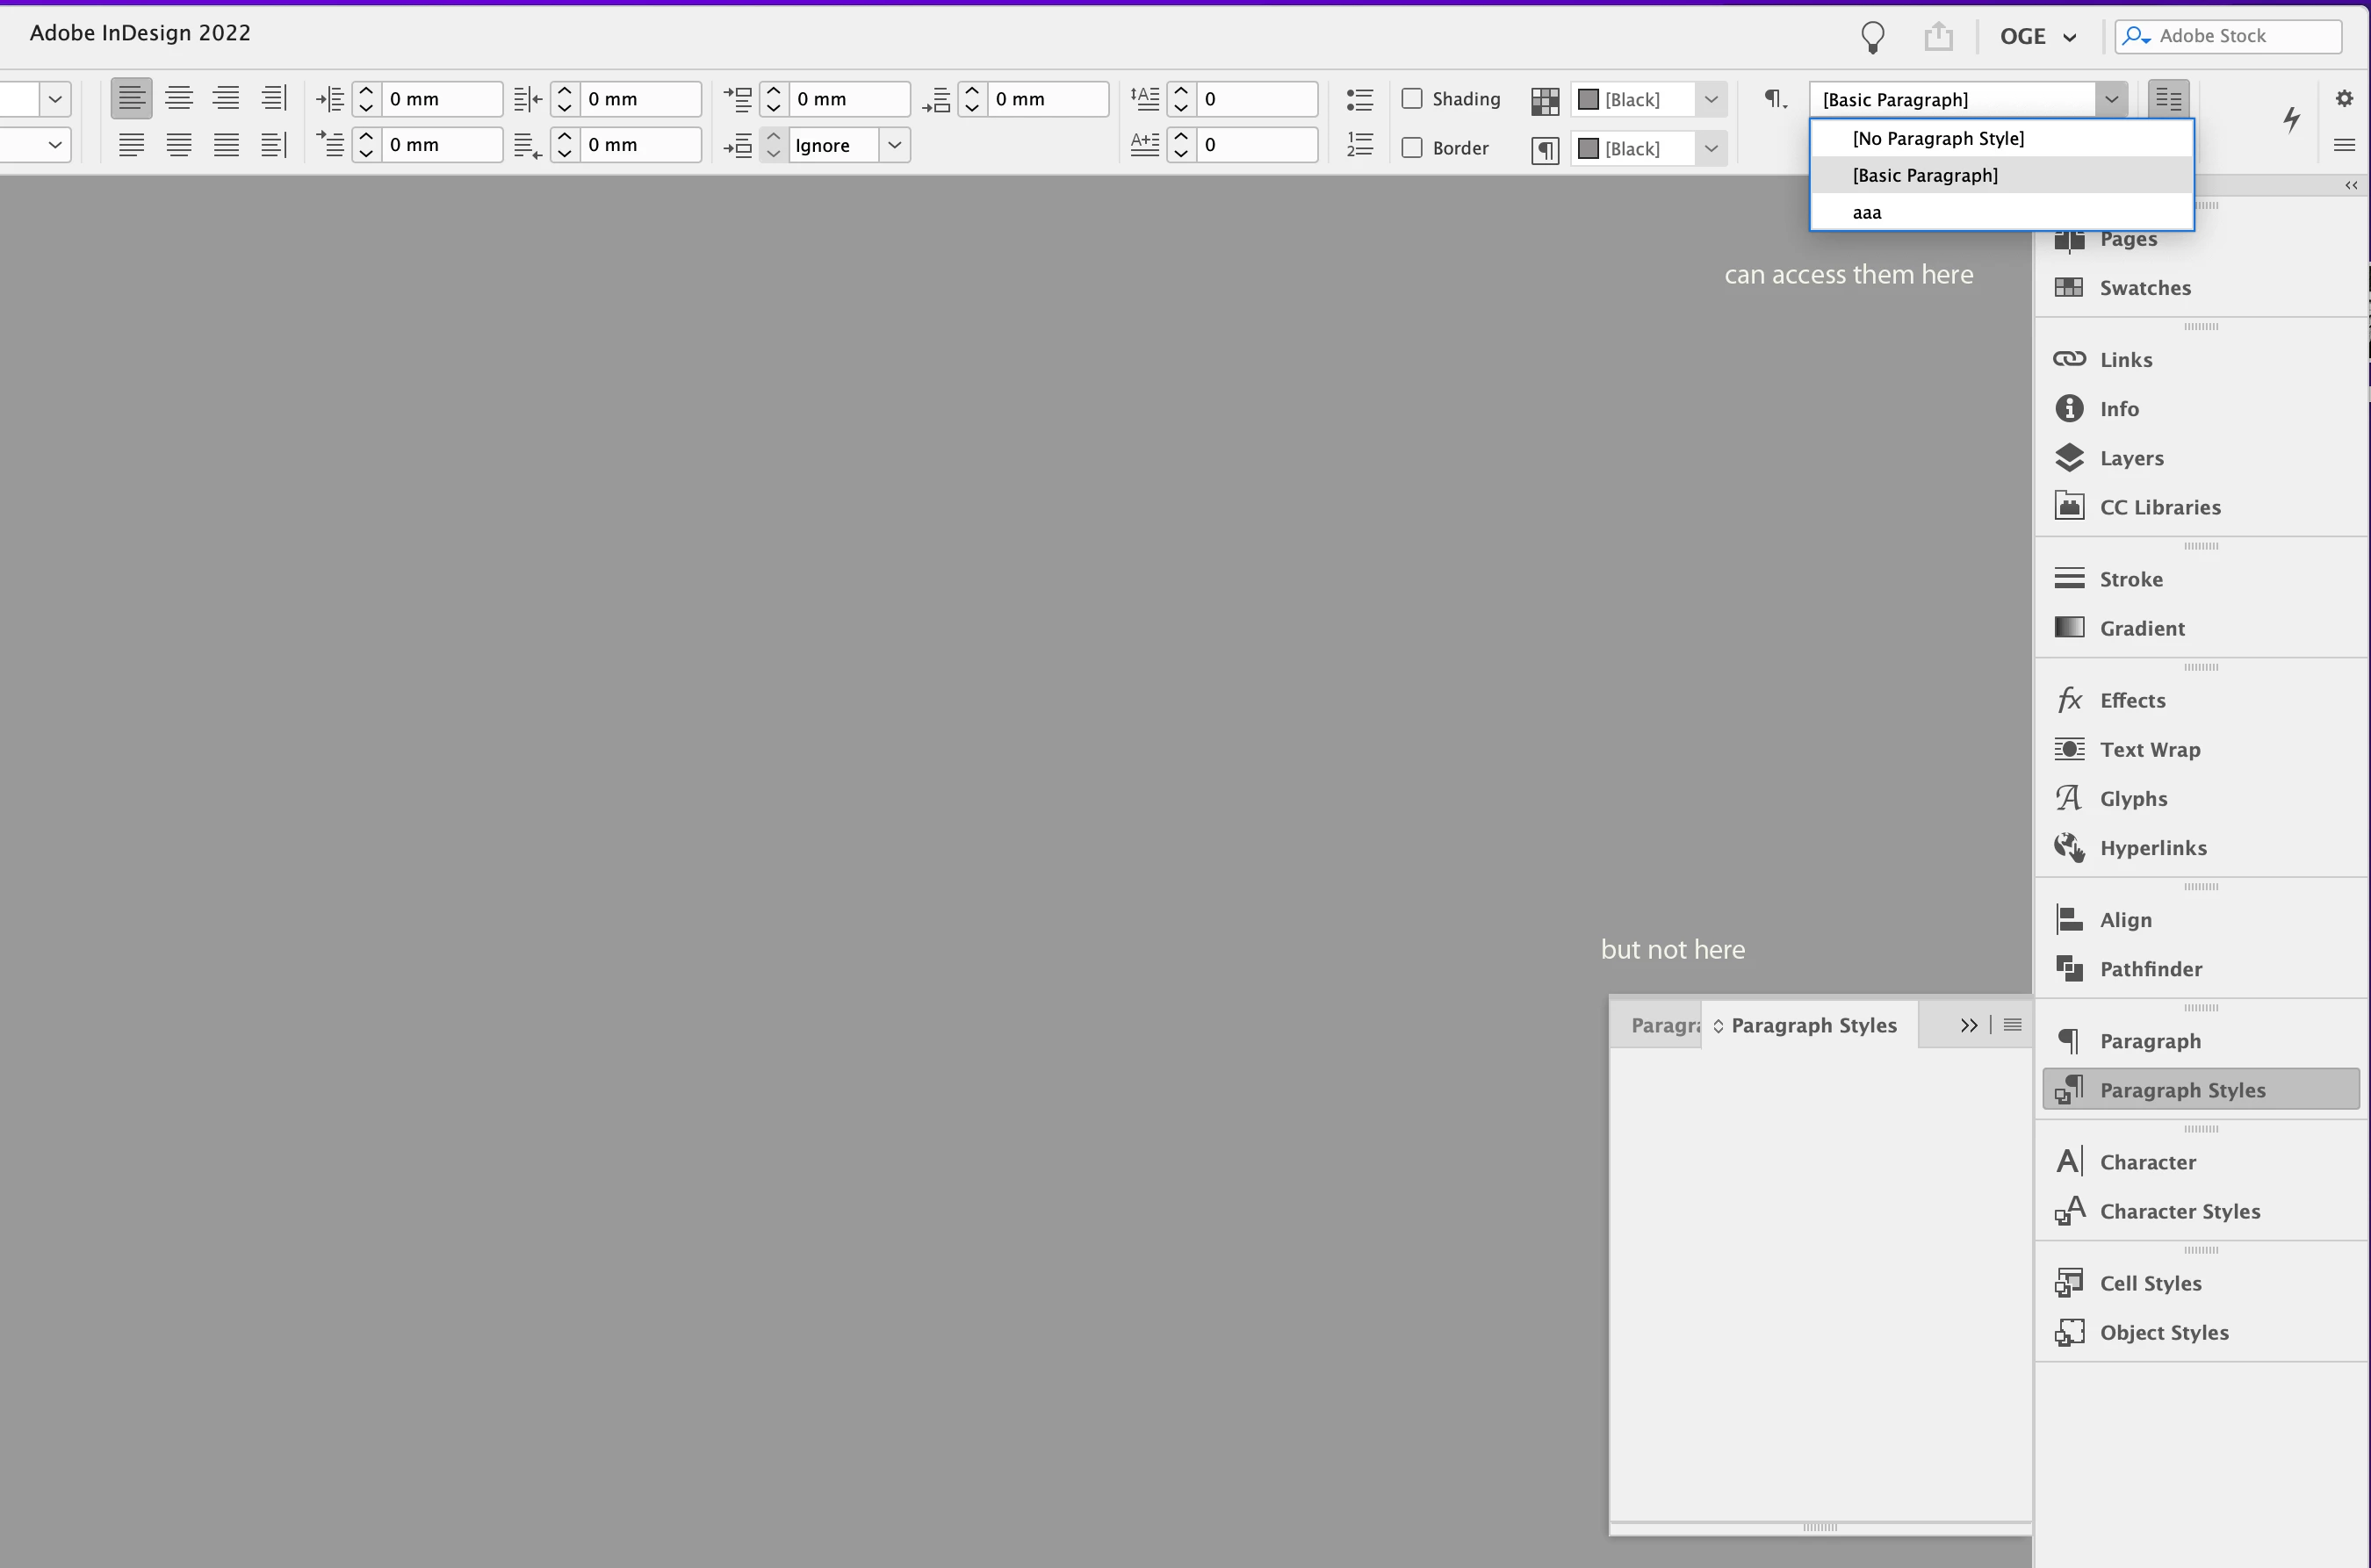Screen dimensions: 2371x1568
Task: Open the Layers panel
Action: pyautogui.click(x=2131, y=458)
